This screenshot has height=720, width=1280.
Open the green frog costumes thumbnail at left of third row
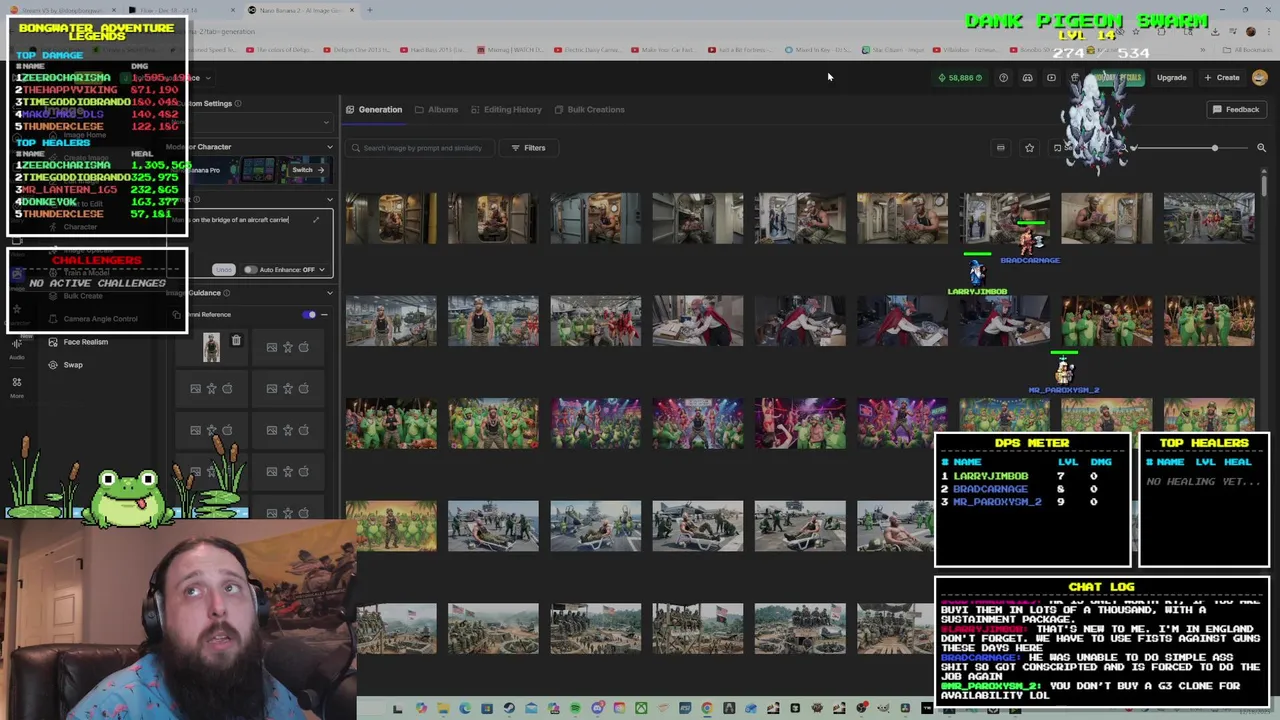391,423
